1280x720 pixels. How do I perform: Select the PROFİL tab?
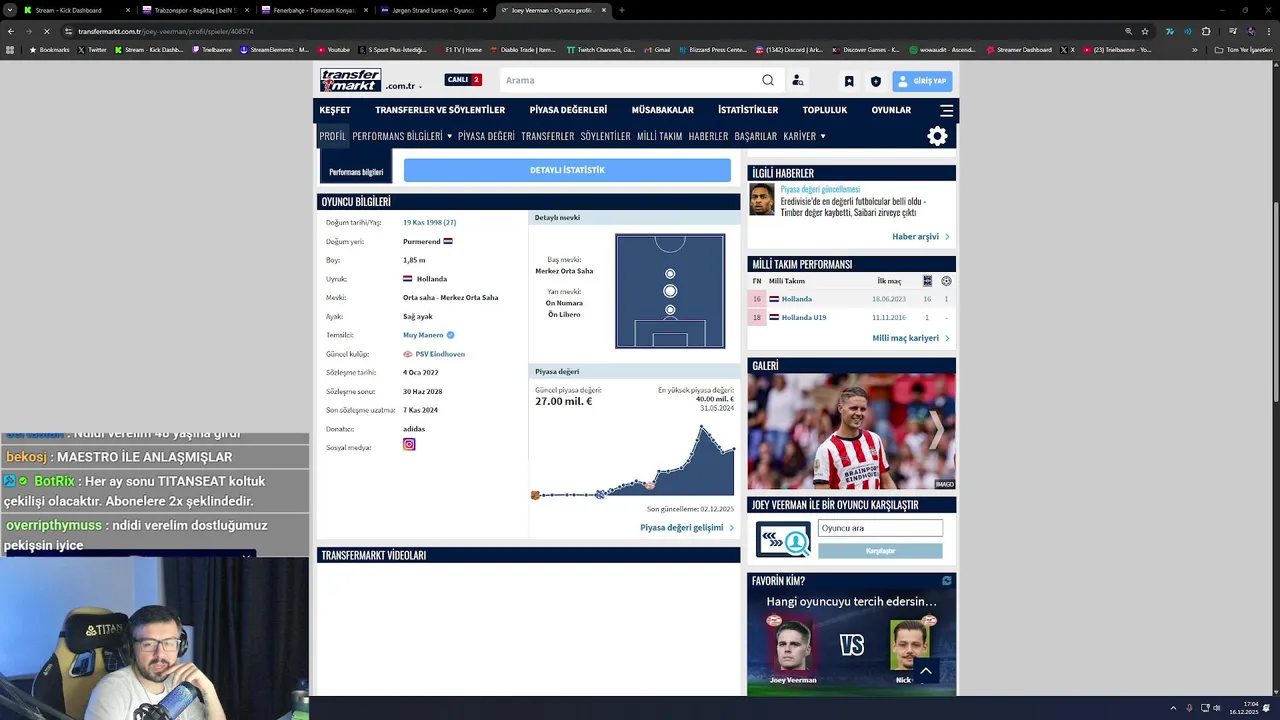pyautogui.click(x=333, y=136)
